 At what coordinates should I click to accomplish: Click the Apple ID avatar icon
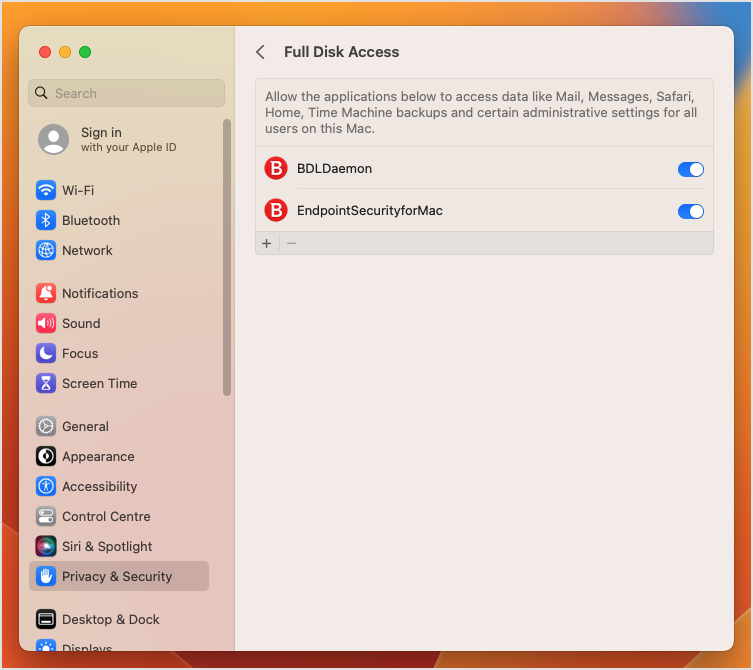tap(53, 139)
